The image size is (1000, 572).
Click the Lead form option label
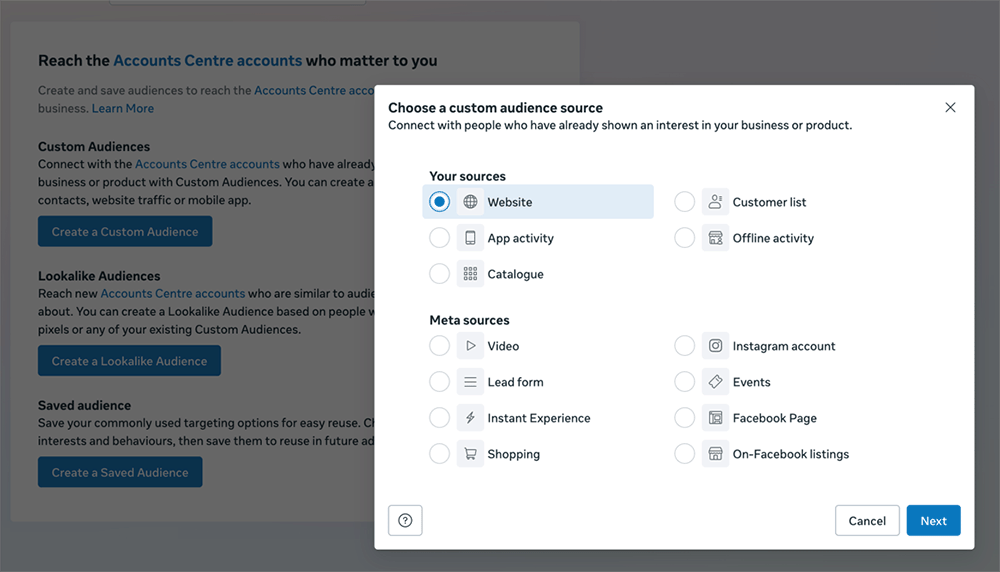pos(515,382)
